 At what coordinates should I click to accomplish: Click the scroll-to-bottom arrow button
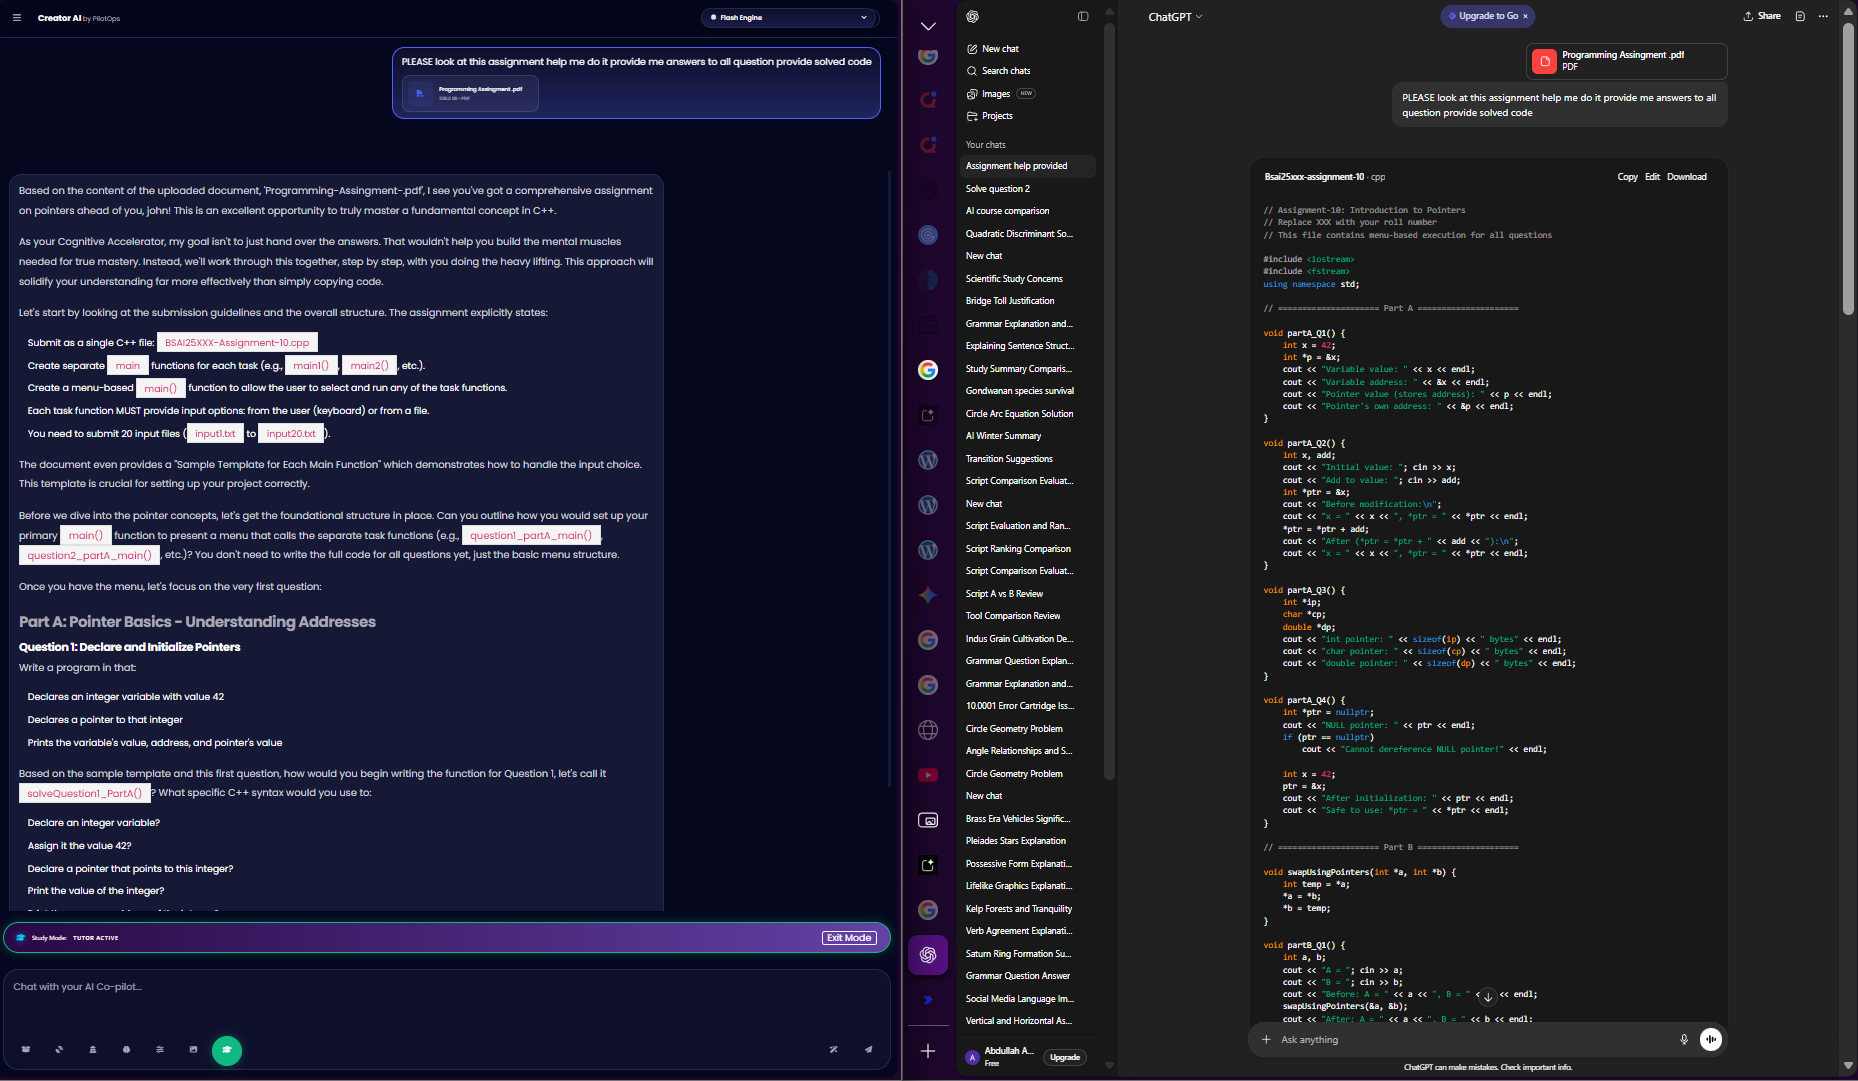tap(1488, 997)
